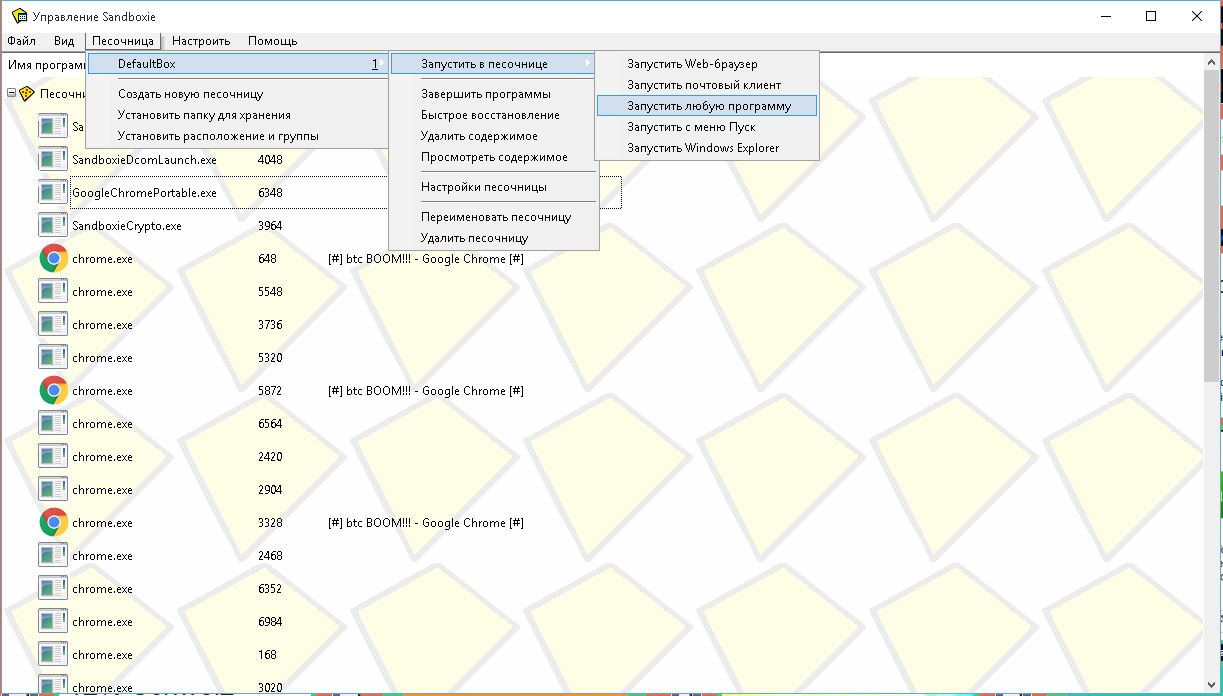Choose 'Запустить Web-браузер' from submenu
Image resolution: width=1223 pixels, height=696 pixels.
pyautogui.click(x=692, y=64)
